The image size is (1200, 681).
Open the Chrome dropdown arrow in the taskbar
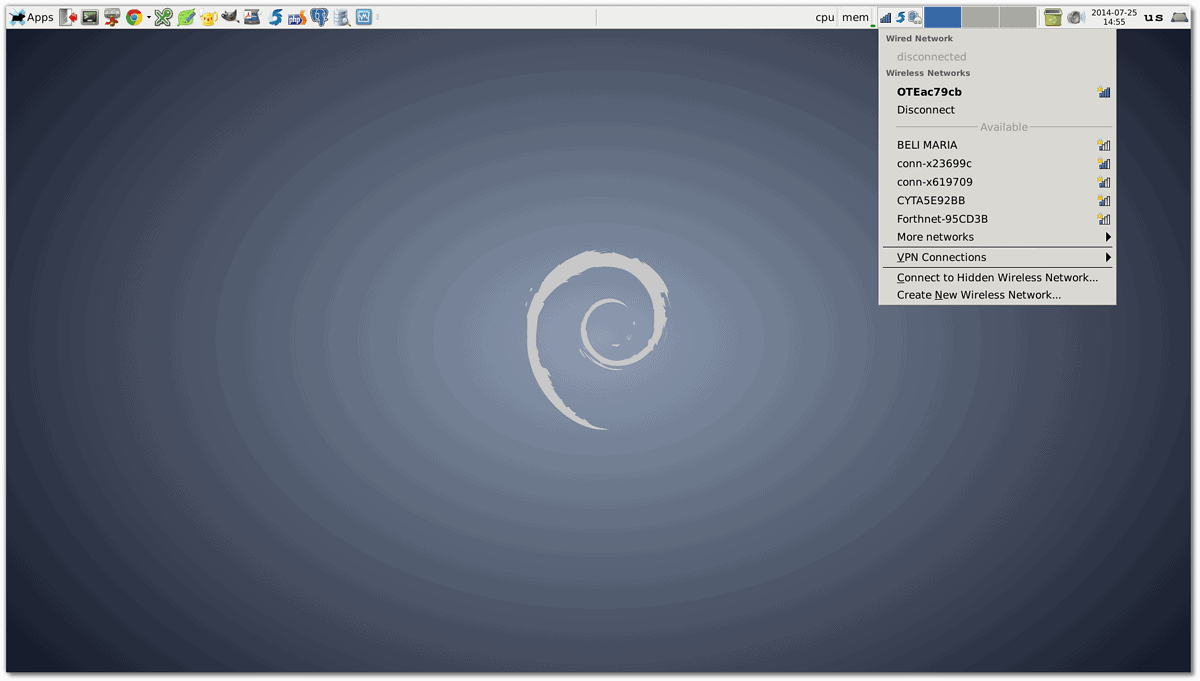(147, 17)
